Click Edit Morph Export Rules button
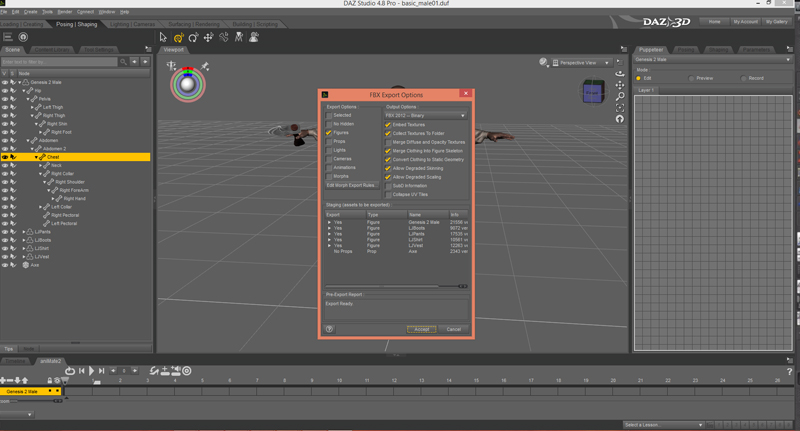 (x=352, y=185)
